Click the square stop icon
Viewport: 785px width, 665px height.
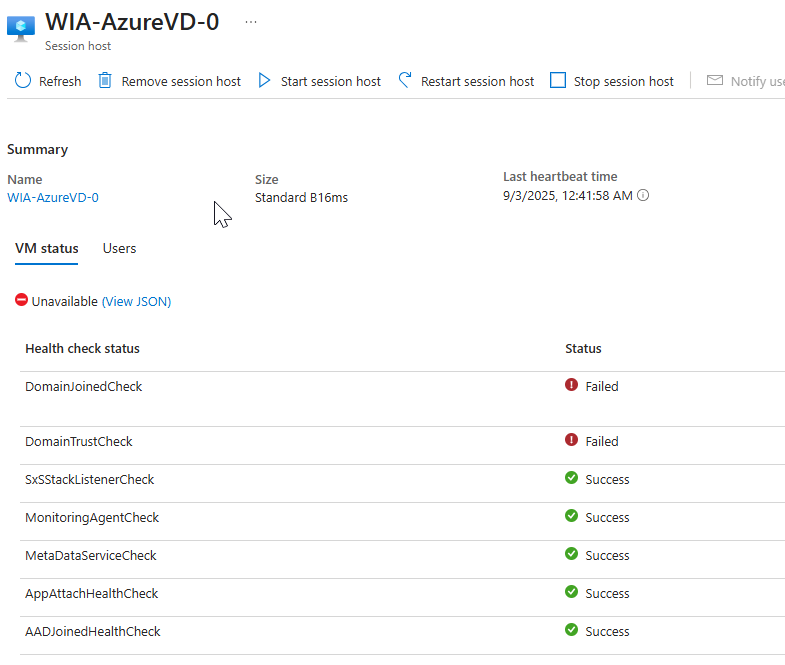pyautogui.click(x=558, y=80)
